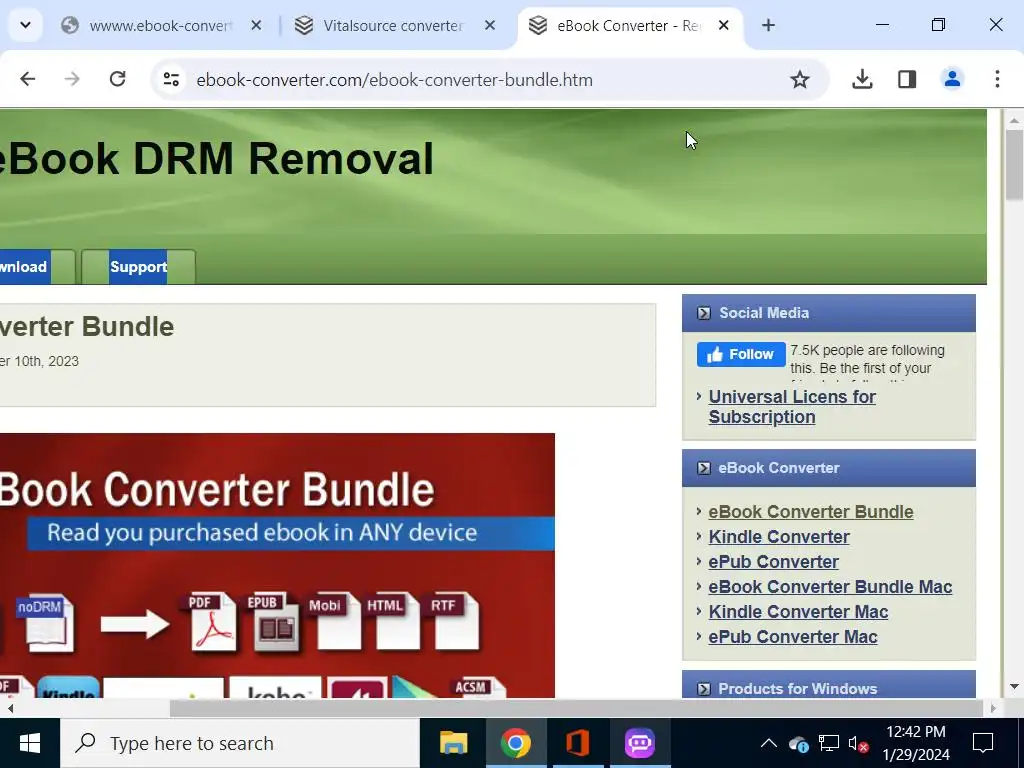1024x768 pixels.
Task: Click the vertical scrollbar down arrow
Action: coord(1014,686)
